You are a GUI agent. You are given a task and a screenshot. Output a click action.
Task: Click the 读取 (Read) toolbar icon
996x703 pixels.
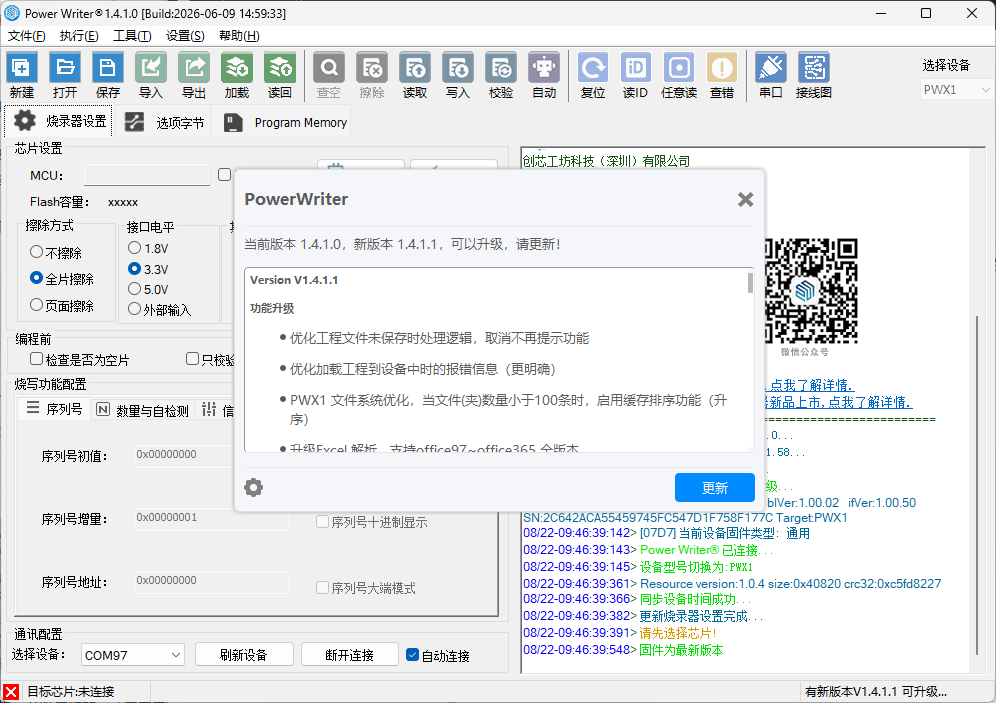(415, 75)
